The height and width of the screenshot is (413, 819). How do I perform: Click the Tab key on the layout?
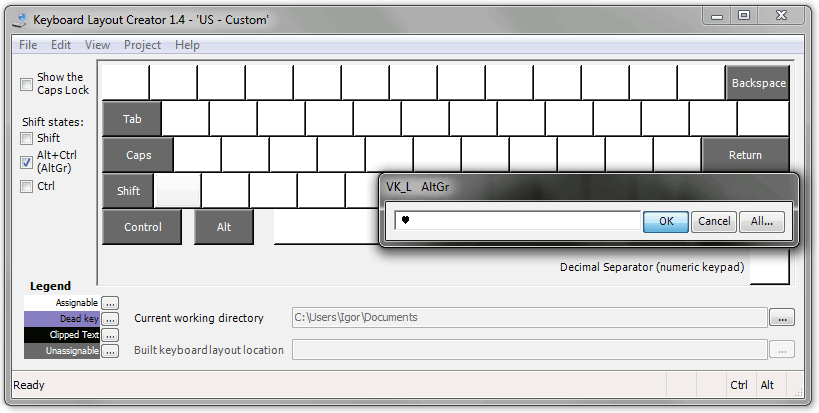tap(132, 119)
